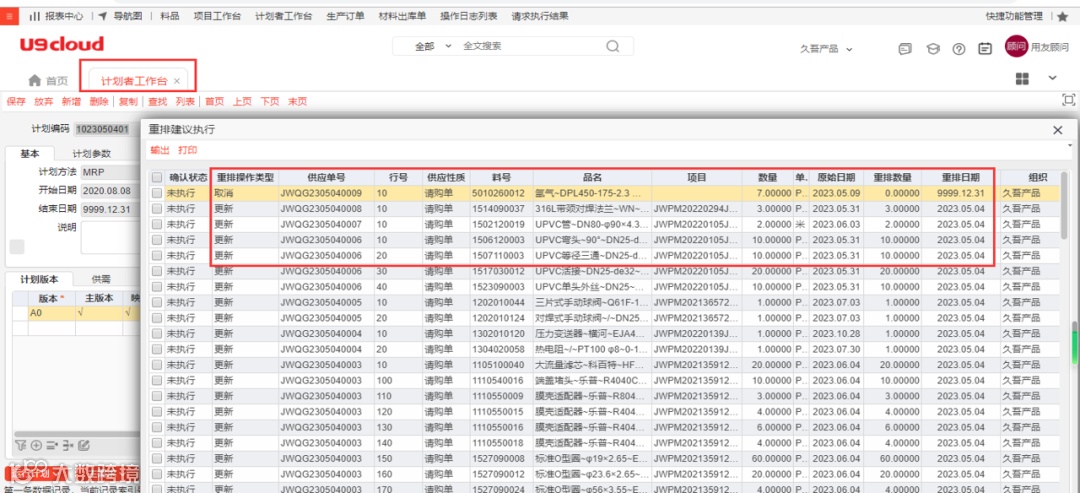Check the row for JWQG2305040009

coord(157,193)
